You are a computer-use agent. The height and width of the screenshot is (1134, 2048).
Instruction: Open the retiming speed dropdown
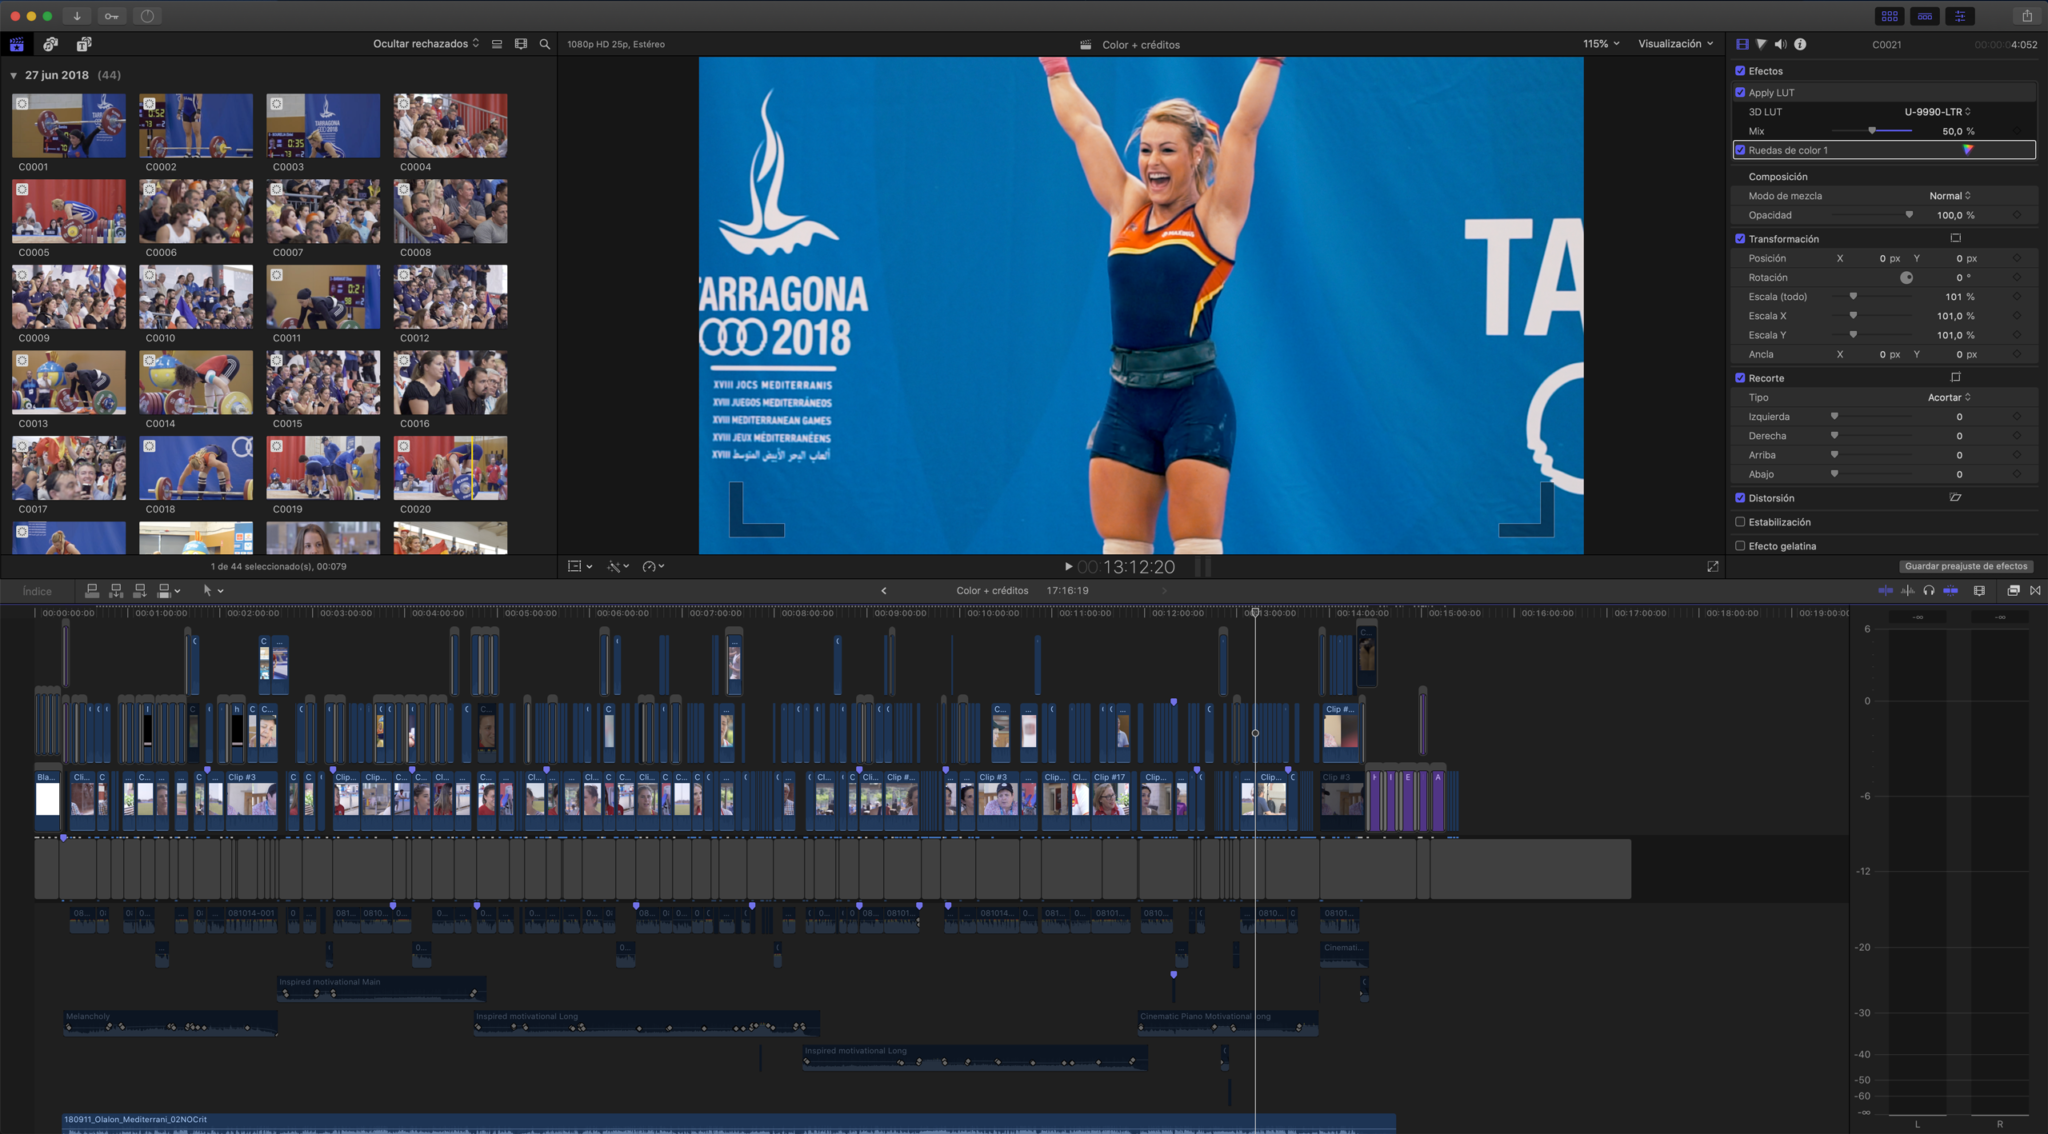[653, 566]
